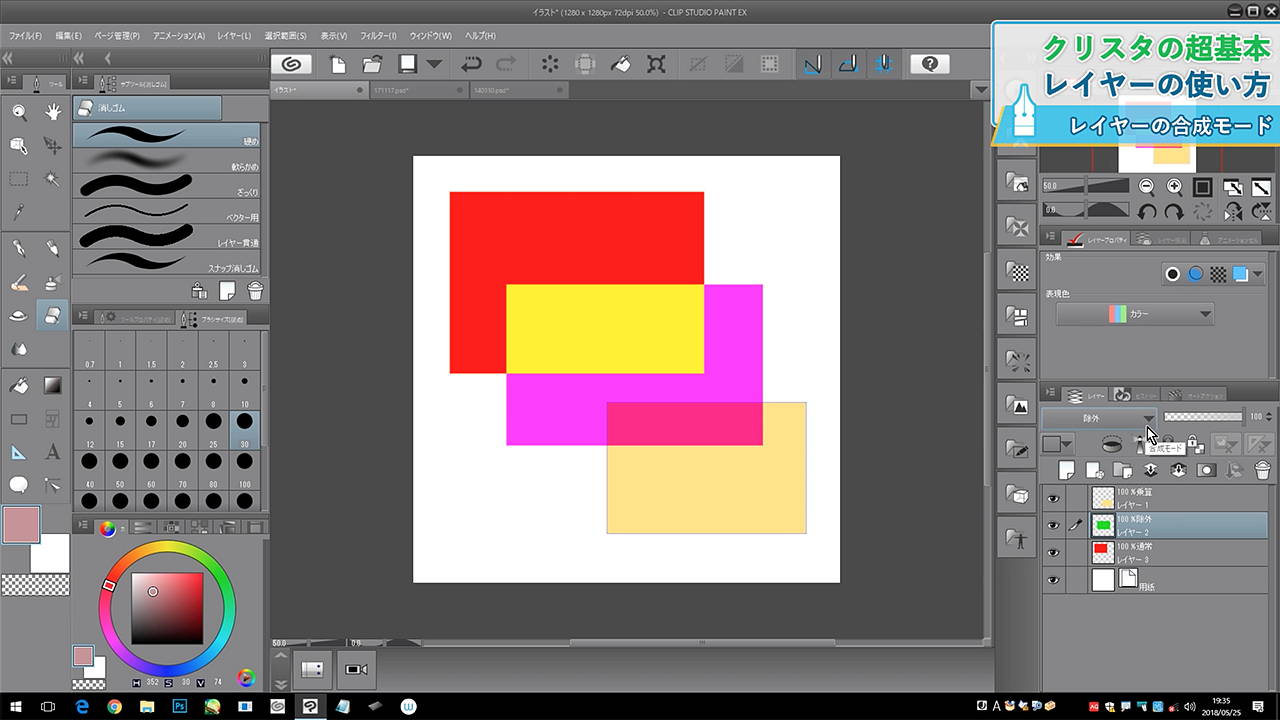This screenshot has width=1280, height=720.
Task: Rotate canvas left in Navigator
Action: pos(1147,211)
